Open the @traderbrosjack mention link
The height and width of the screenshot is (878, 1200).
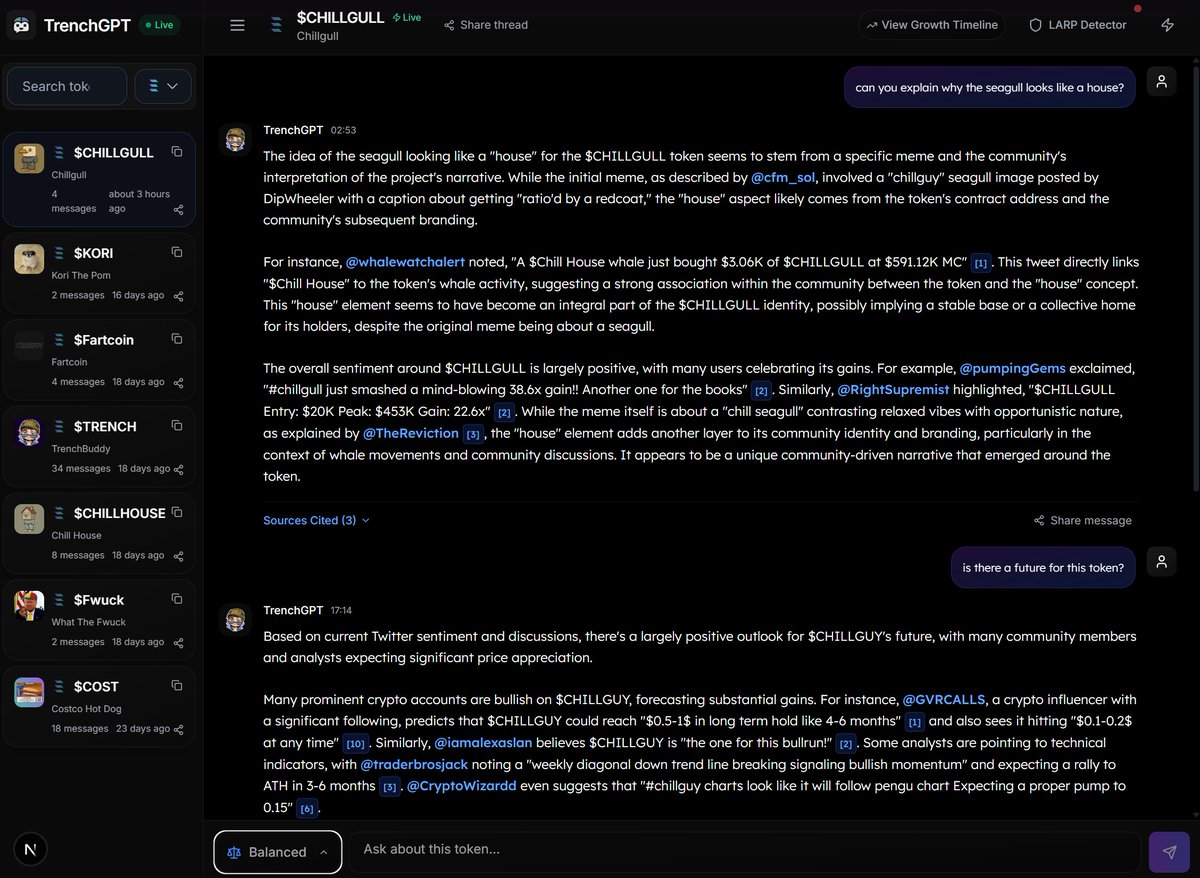pos(414,764)
